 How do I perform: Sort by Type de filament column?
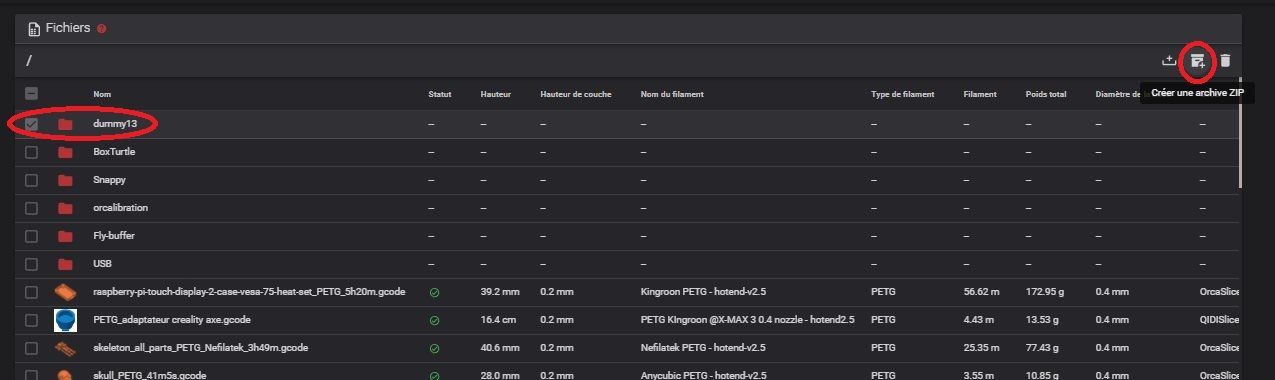pos(902,94)
